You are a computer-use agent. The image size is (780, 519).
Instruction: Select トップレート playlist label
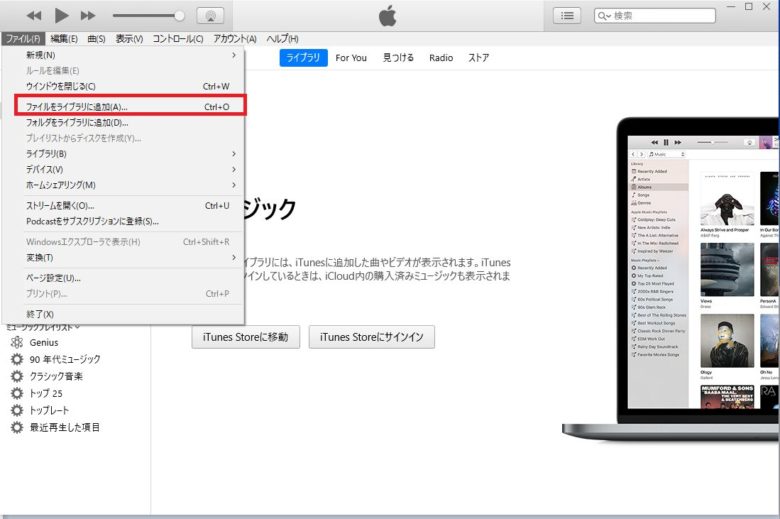[49, 410]
